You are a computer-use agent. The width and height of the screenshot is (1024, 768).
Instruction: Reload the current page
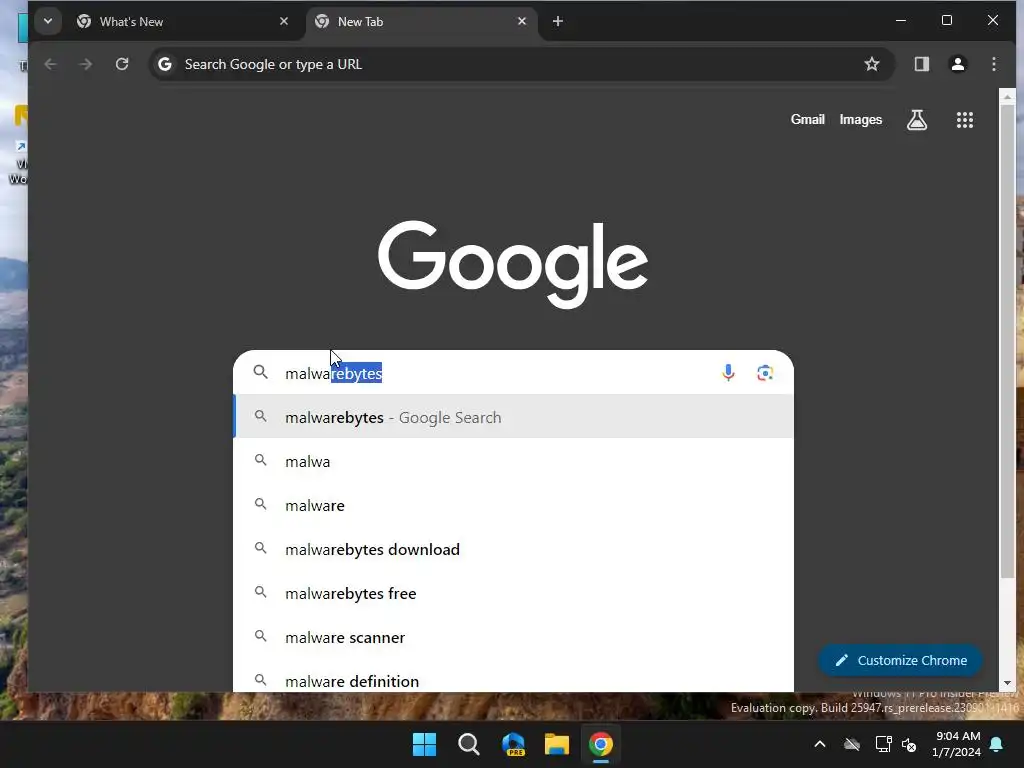(122, 64)
